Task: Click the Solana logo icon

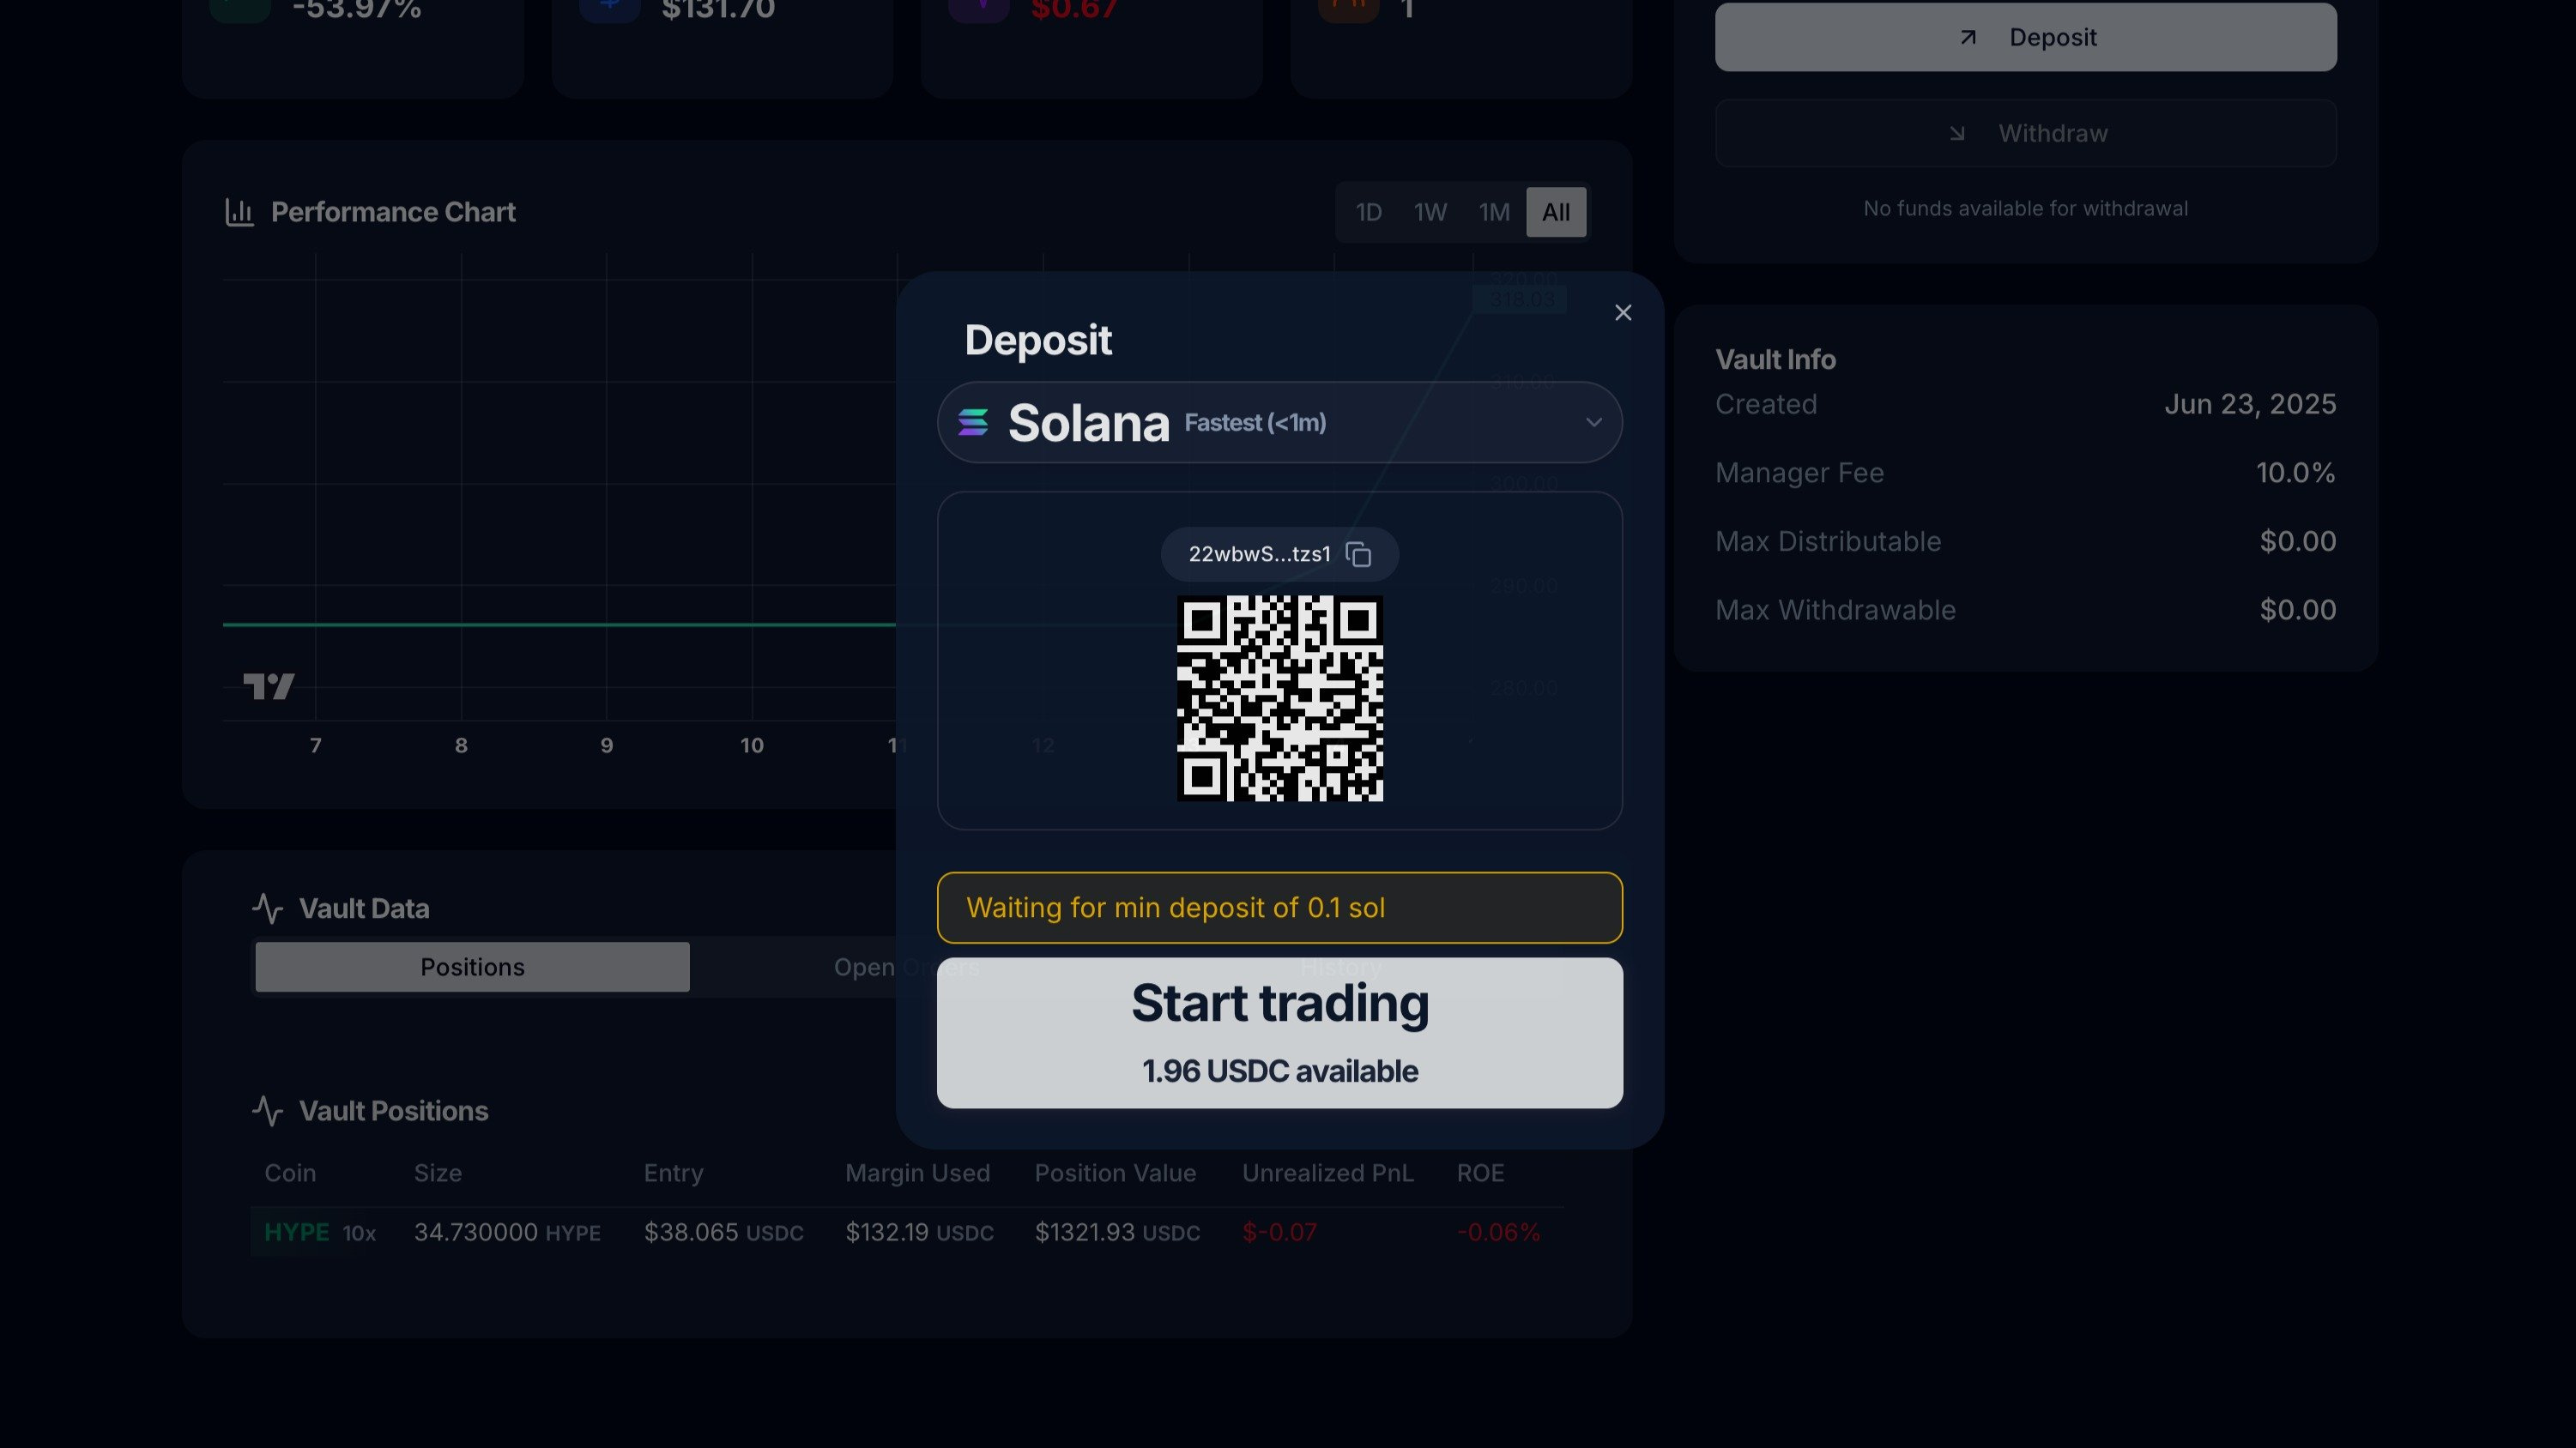Action: [x=973, y=422]
